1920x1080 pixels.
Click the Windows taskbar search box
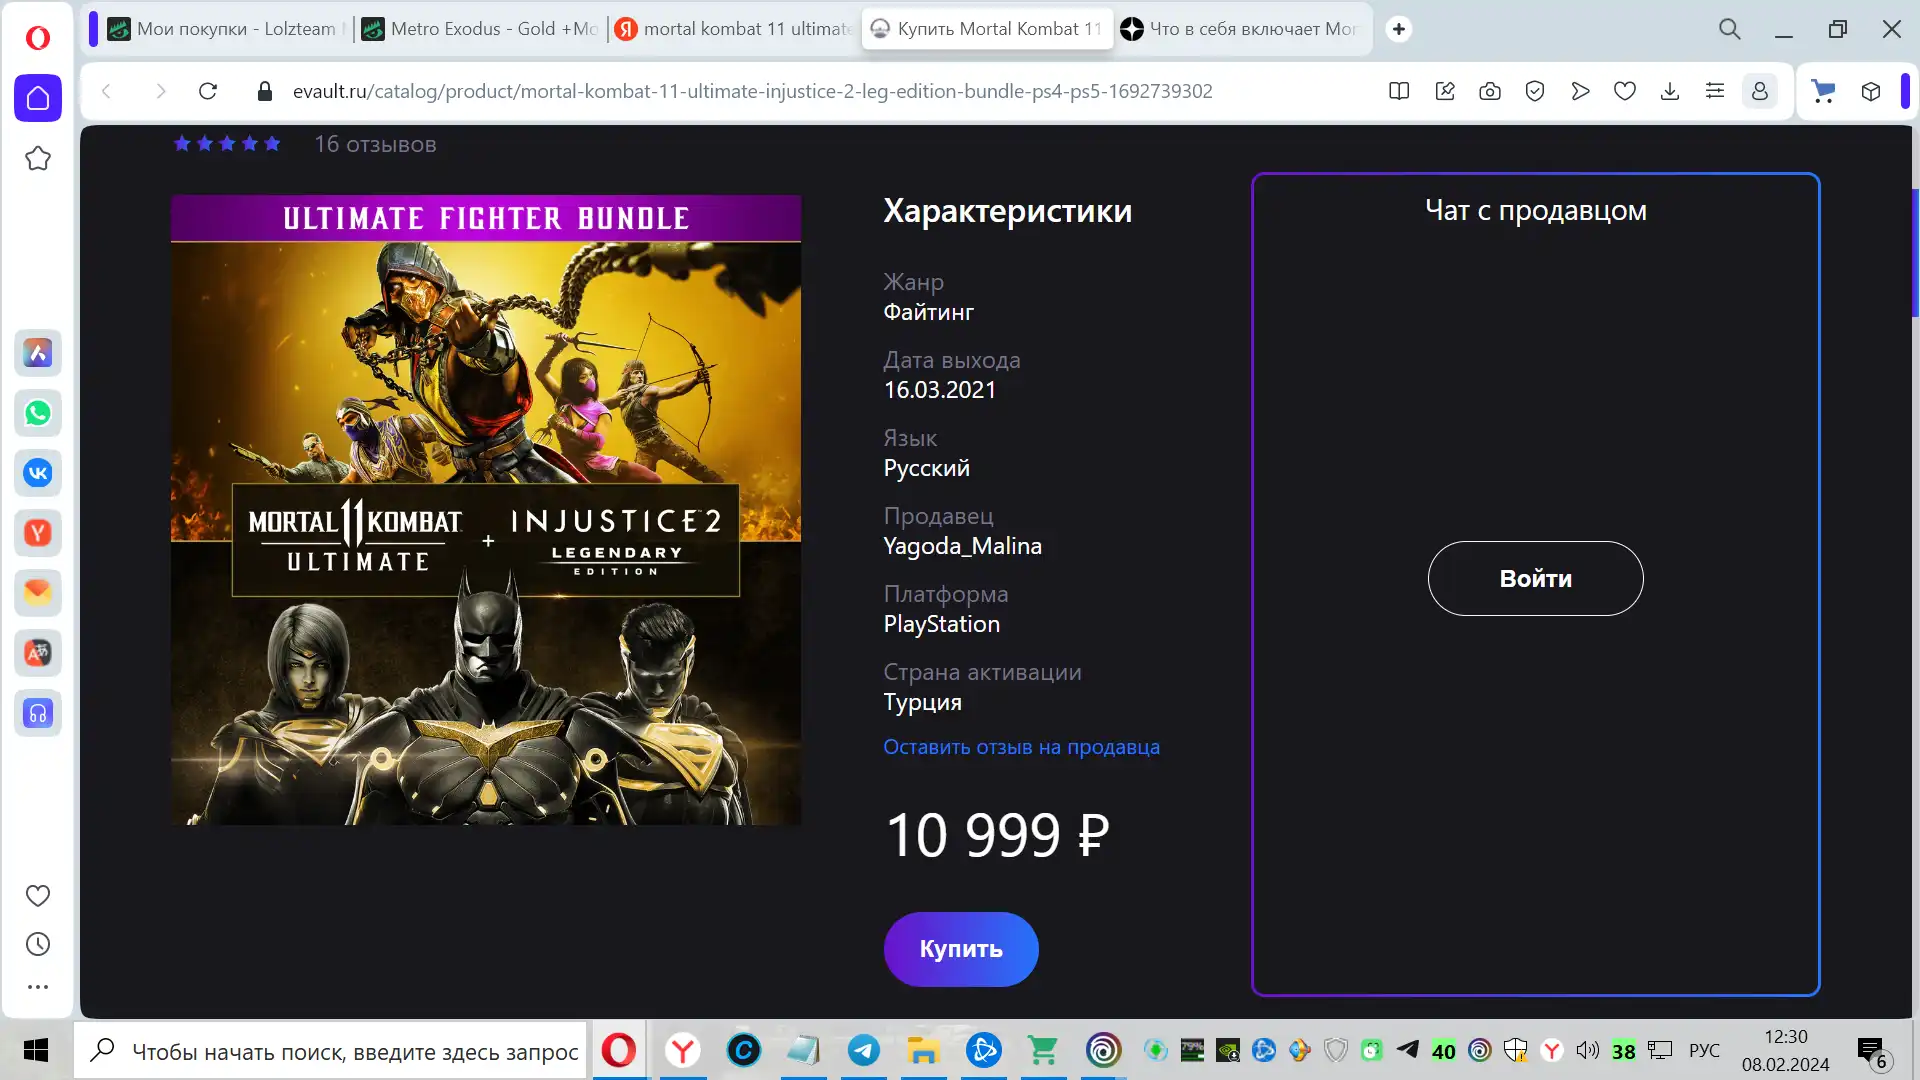click(x=330, y=1050)
